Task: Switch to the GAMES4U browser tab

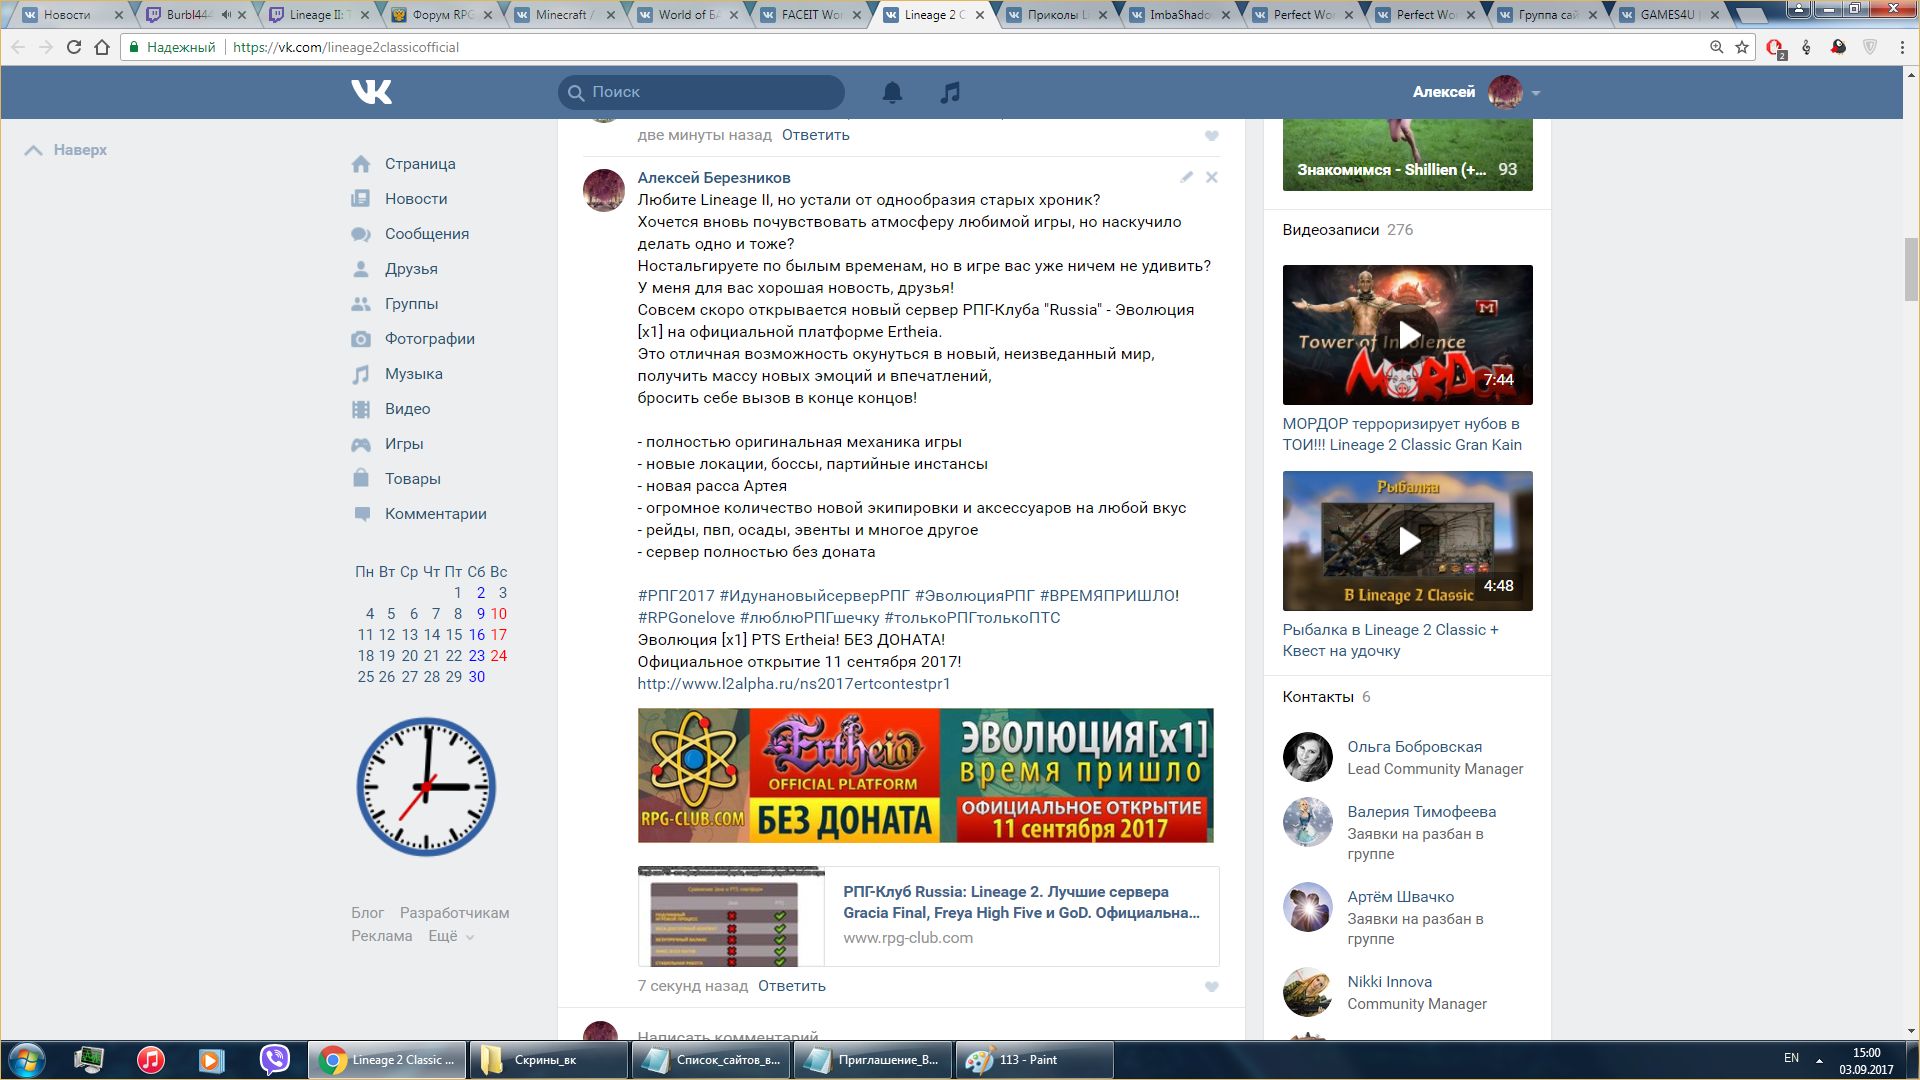Action: [1668, 15]
